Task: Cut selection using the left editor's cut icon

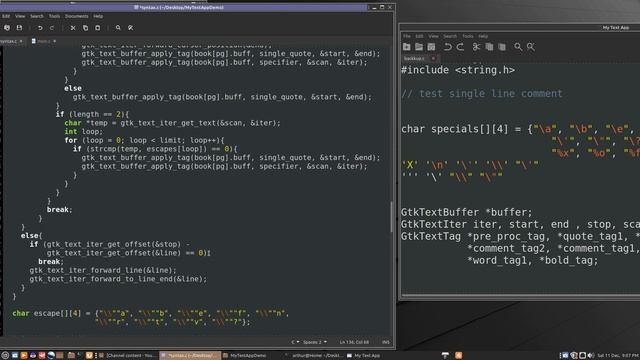Action: pos(73,28)
